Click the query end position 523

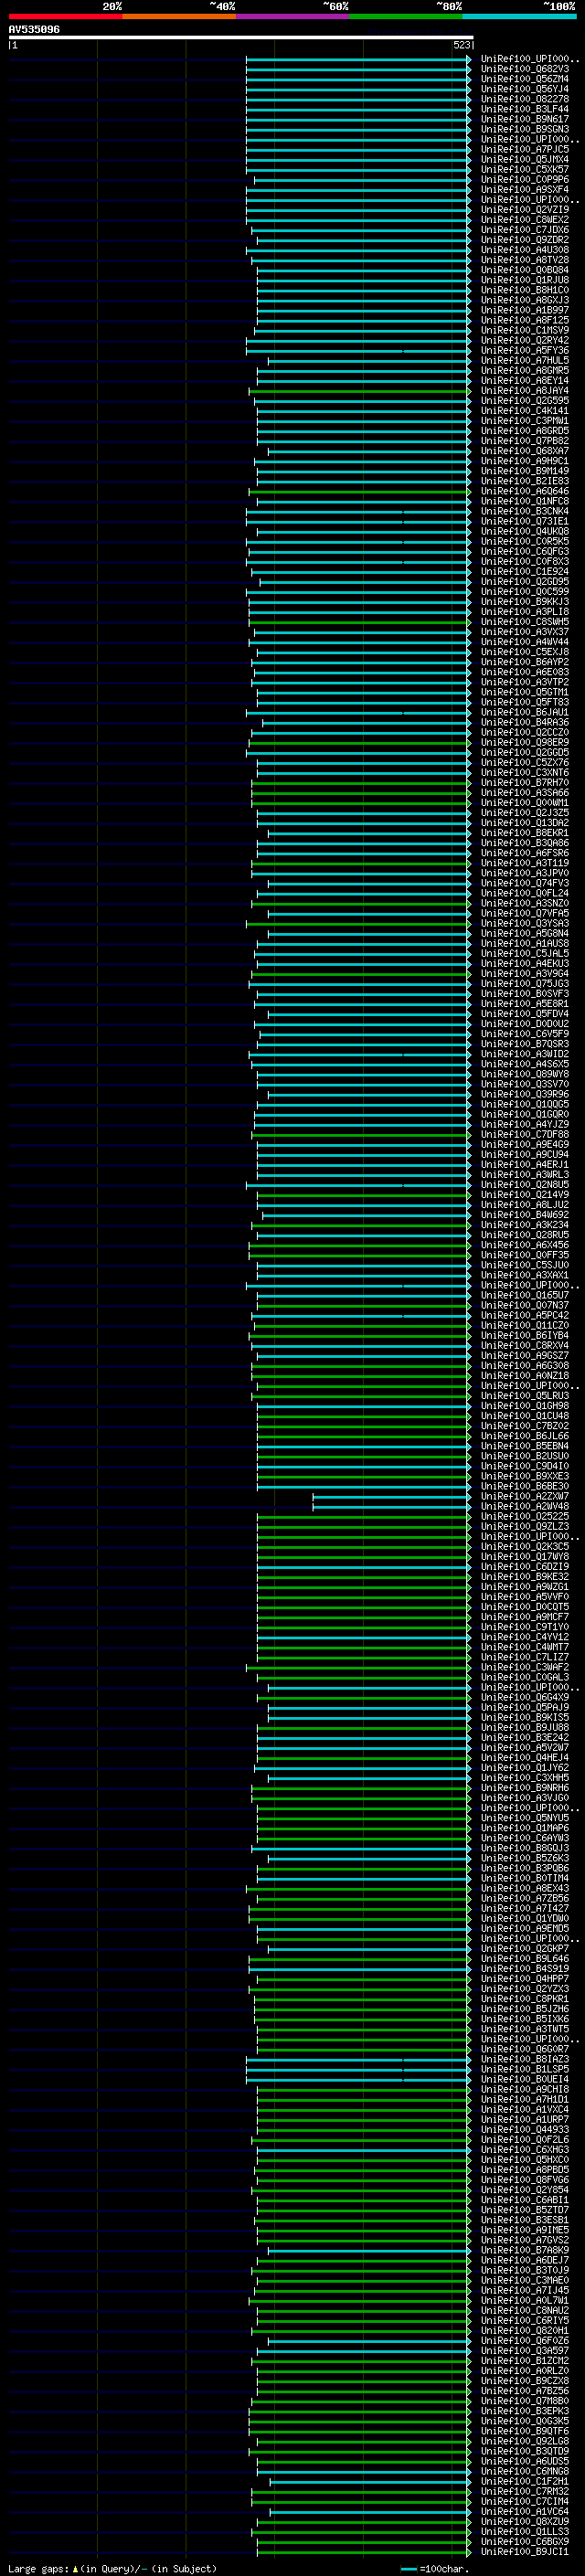click(461, 45)
